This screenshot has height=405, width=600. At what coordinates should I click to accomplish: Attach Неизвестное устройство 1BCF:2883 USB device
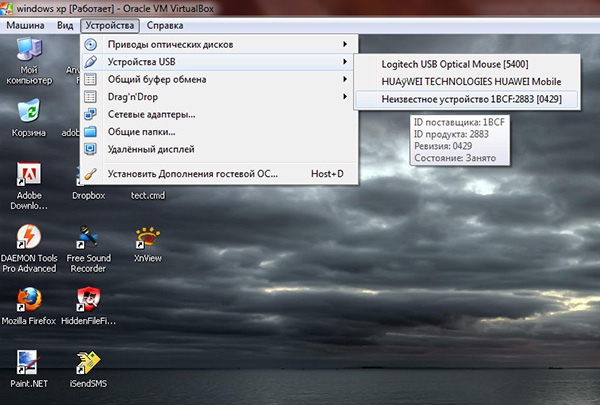click(x=458, y=98)
